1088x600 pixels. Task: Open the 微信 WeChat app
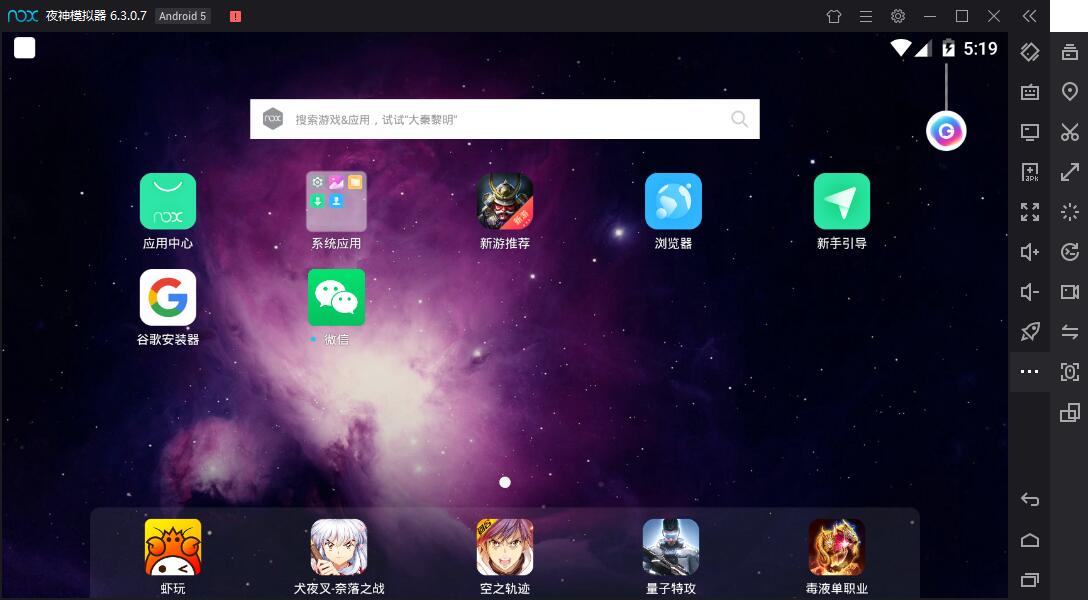(337, 298)
